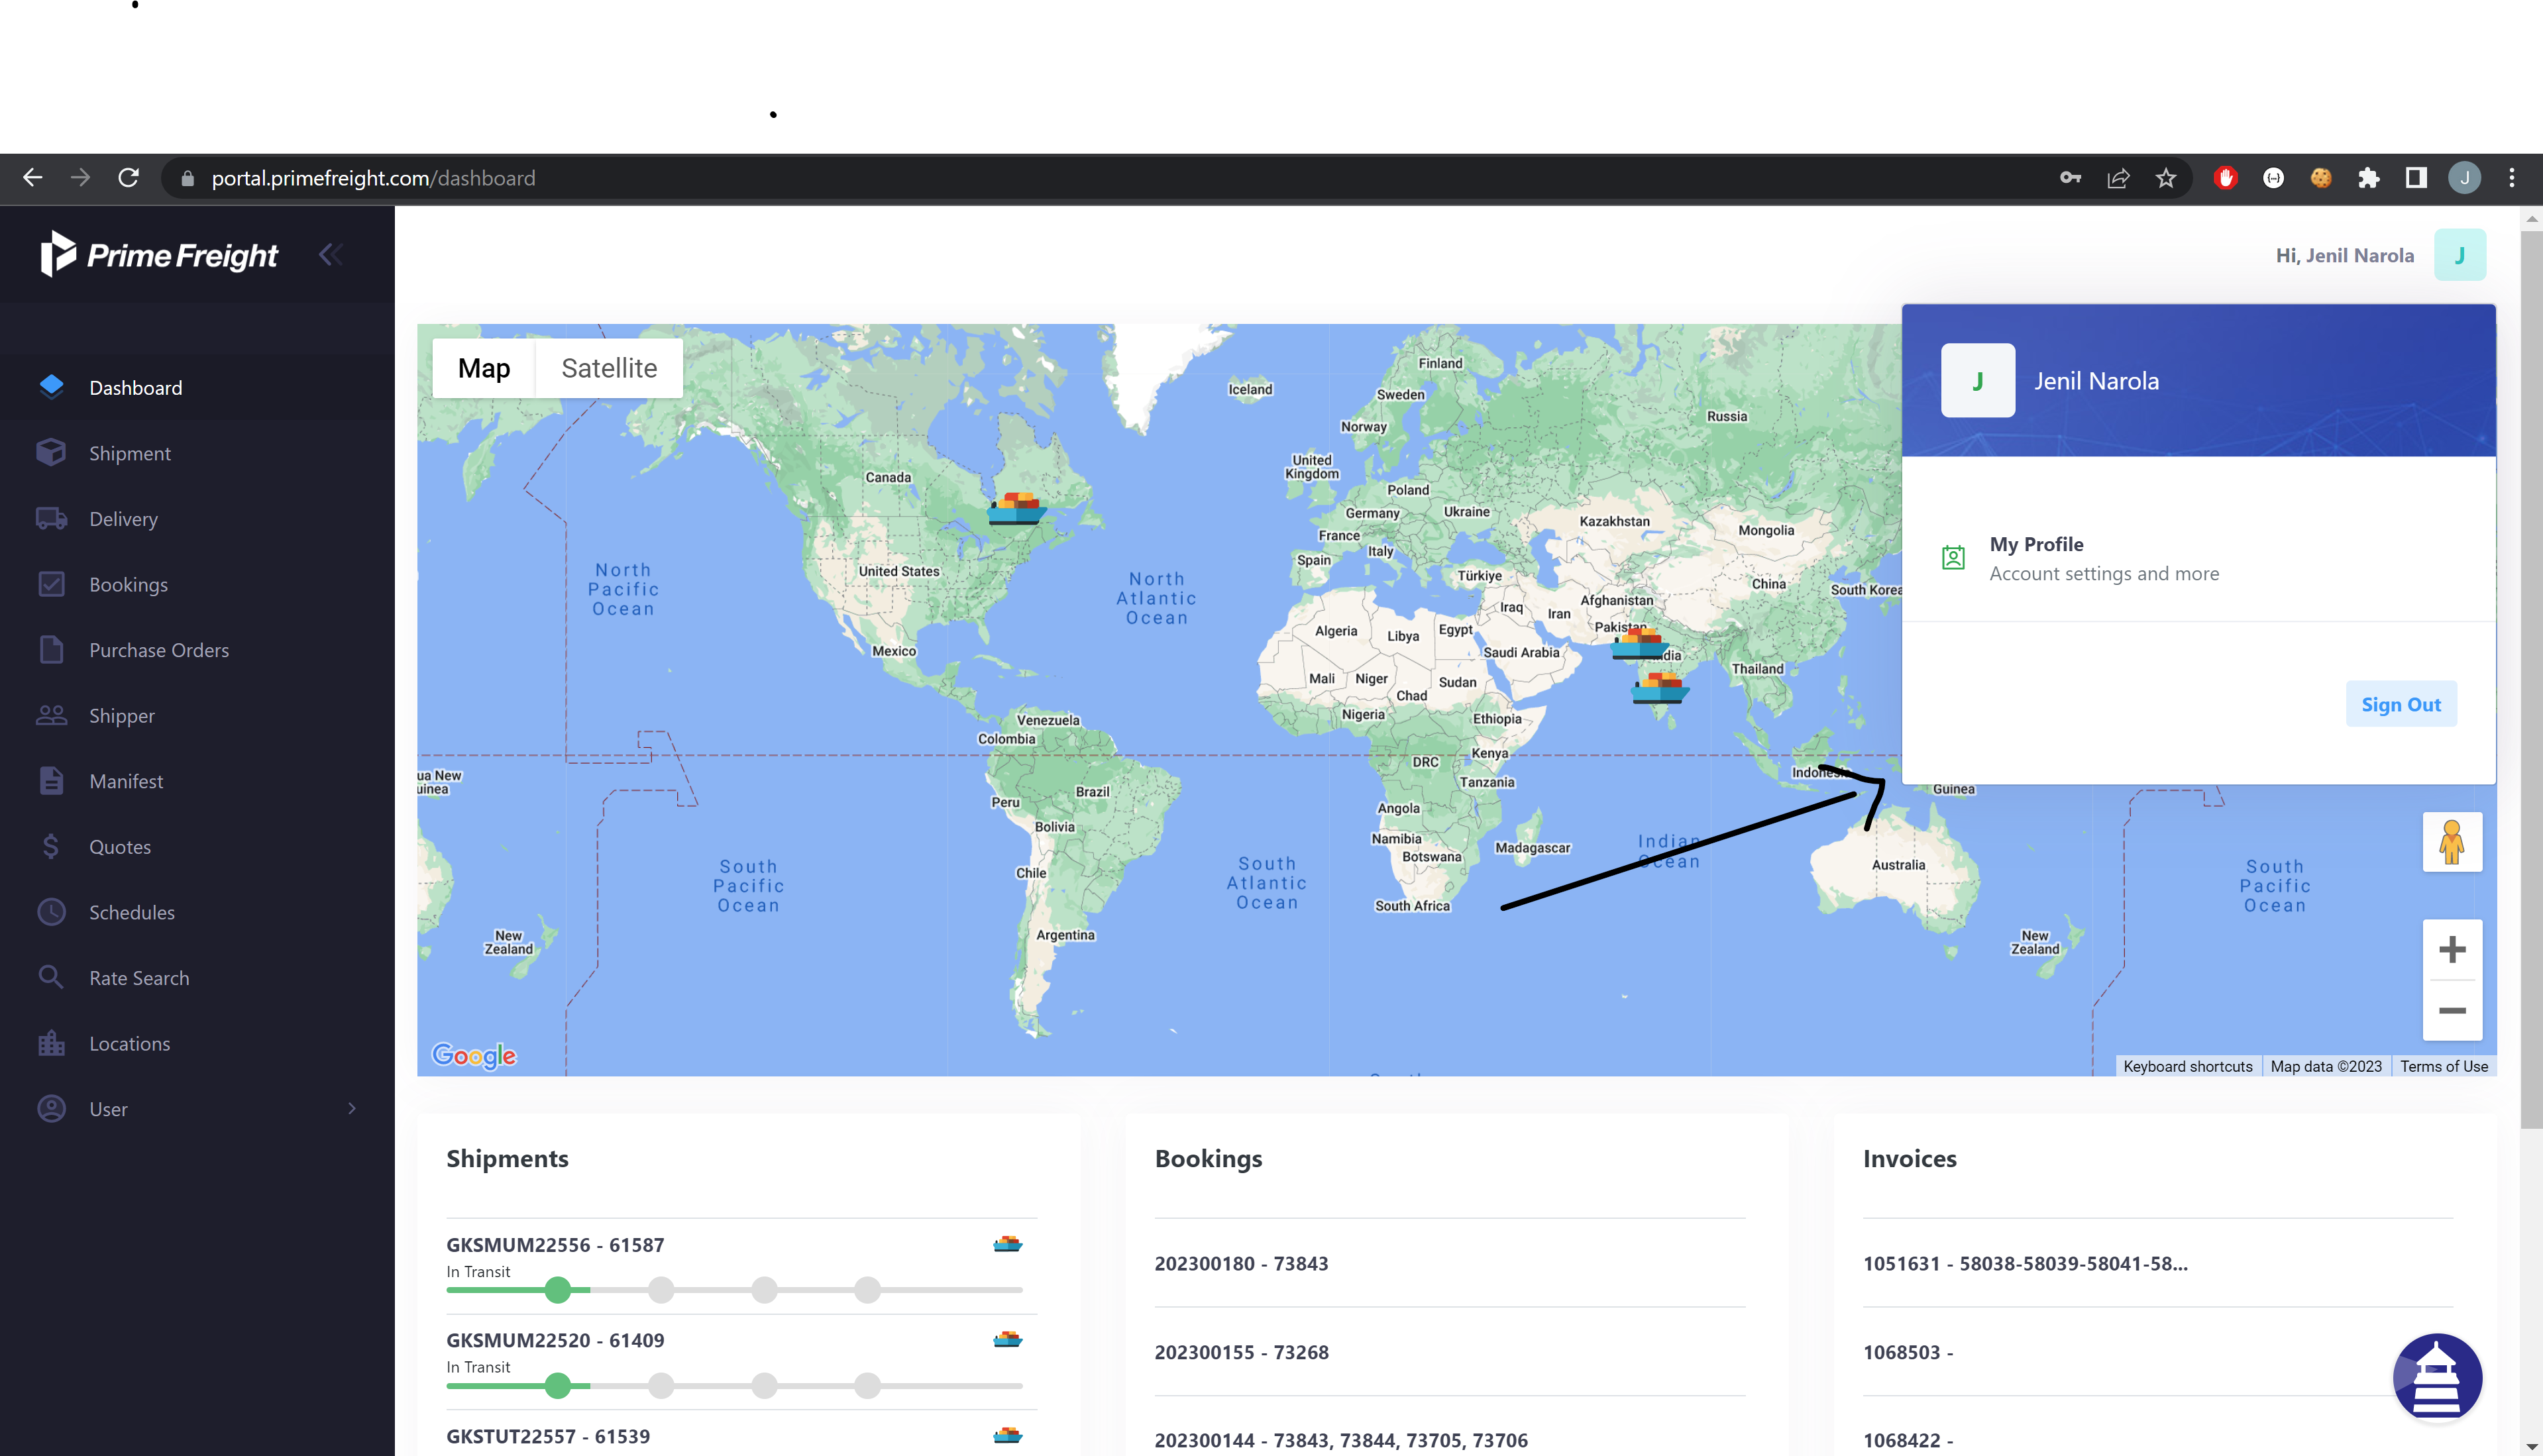This screenshot has height=1456, width=2543.
Task: Click progress tracker dot for GKSMUM22520
Action: [558, 1385]
